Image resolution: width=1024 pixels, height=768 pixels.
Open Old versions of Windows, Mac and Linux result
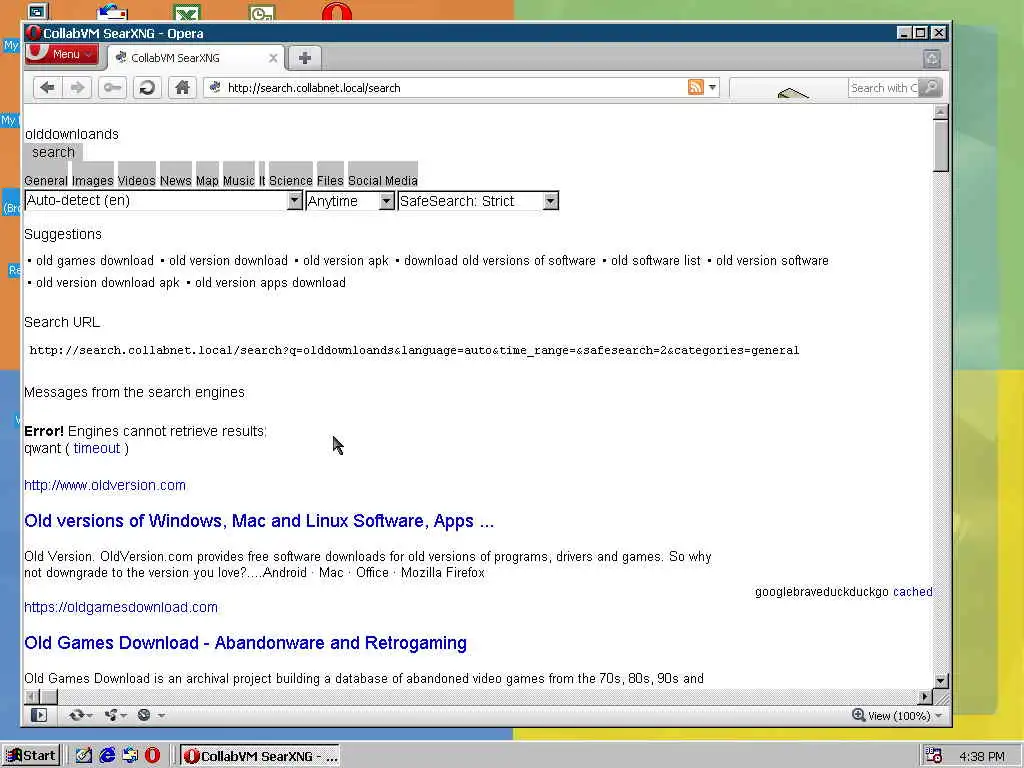click(259, 521)
